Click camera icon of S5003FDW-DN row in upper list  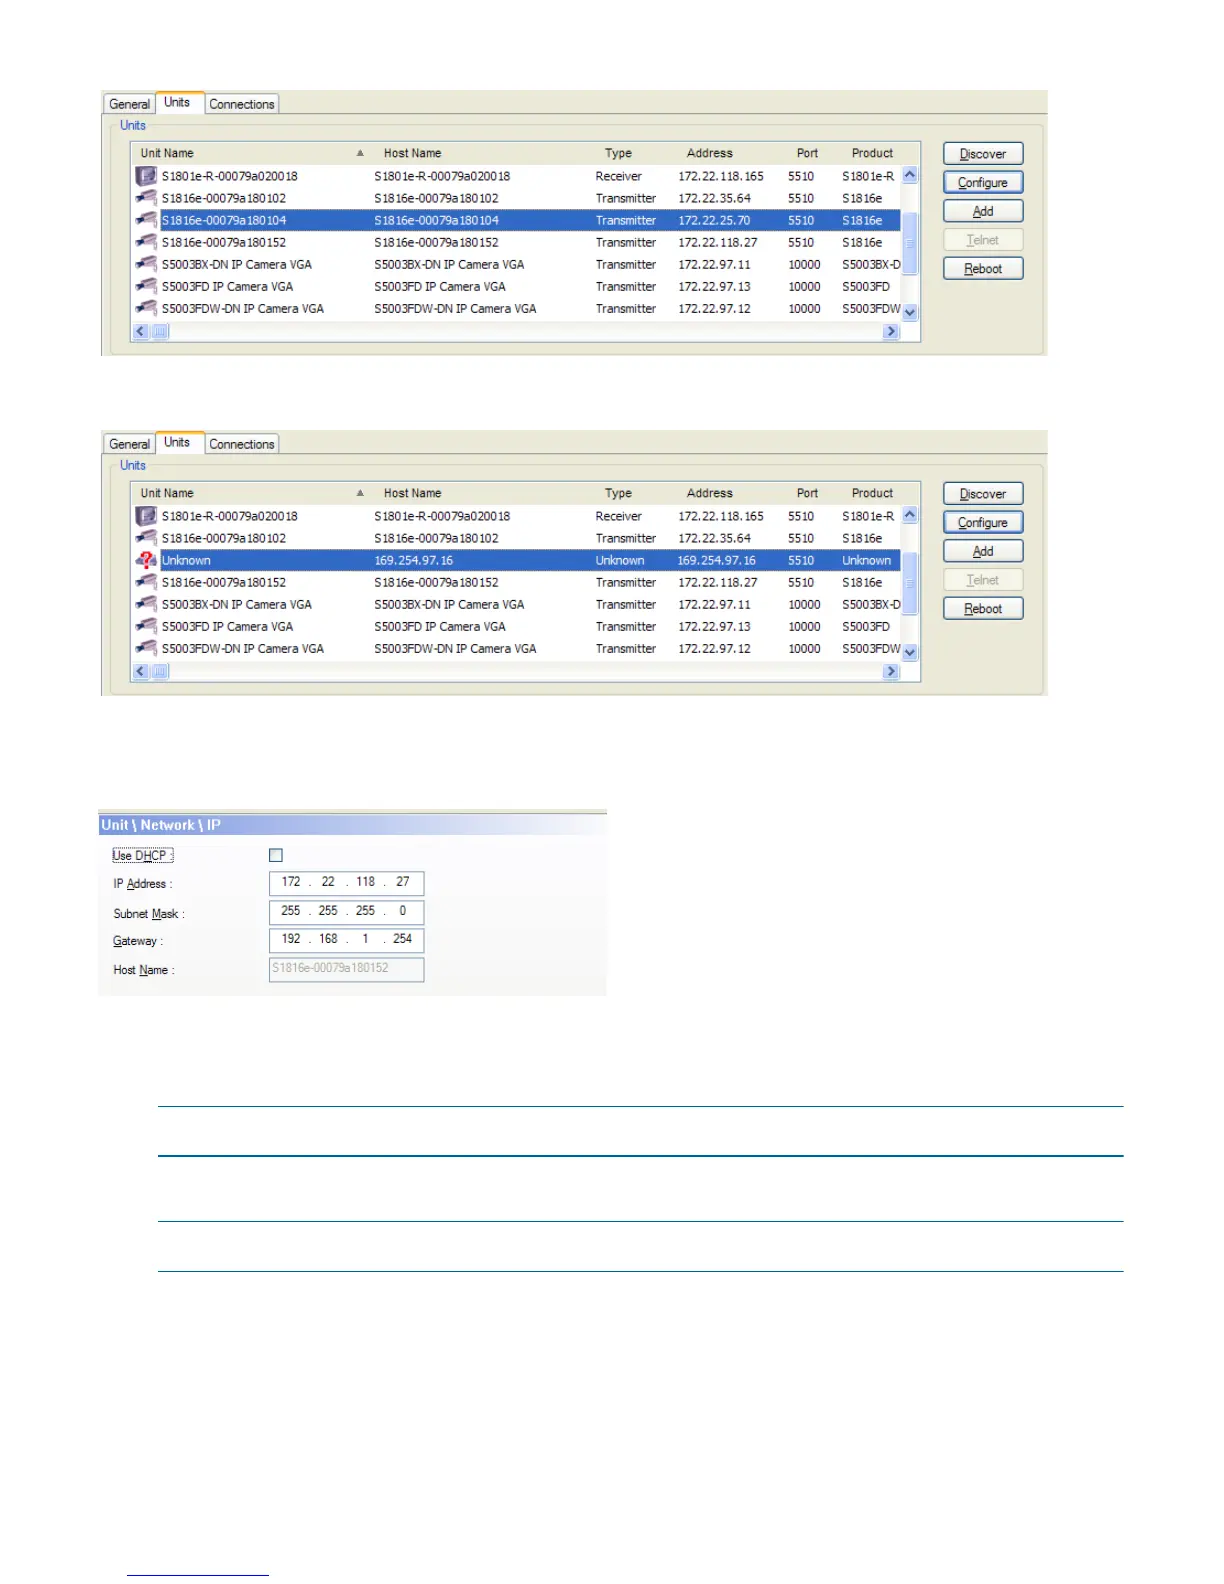coord(146,308)
